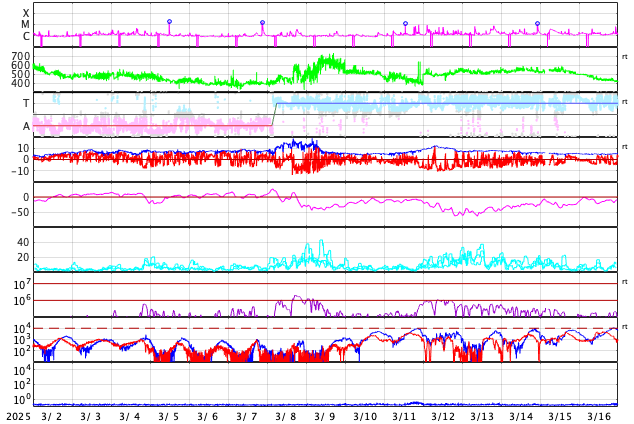Image resolution: width=634 pixels, height=424 pixels.
Task: Click the '3/ 8' date label
Action: 286,417
